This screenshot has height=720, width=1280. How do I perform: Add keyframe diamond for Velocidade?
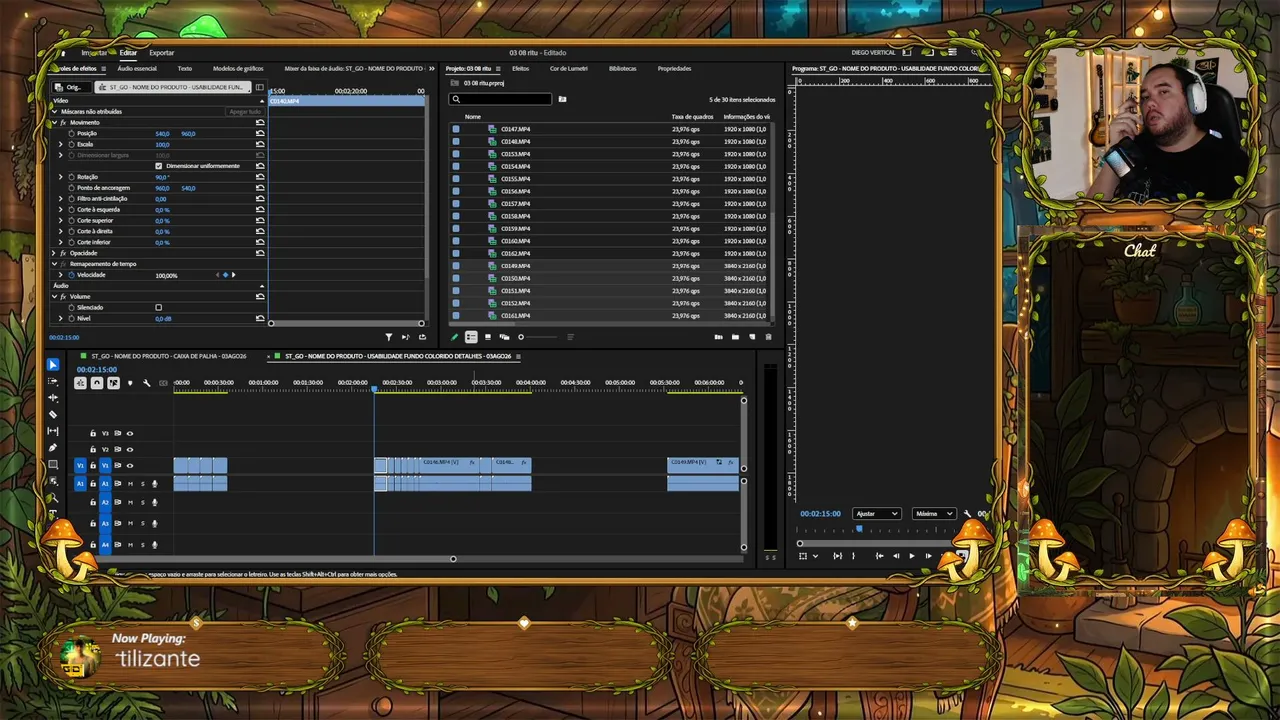coord(226,275)
